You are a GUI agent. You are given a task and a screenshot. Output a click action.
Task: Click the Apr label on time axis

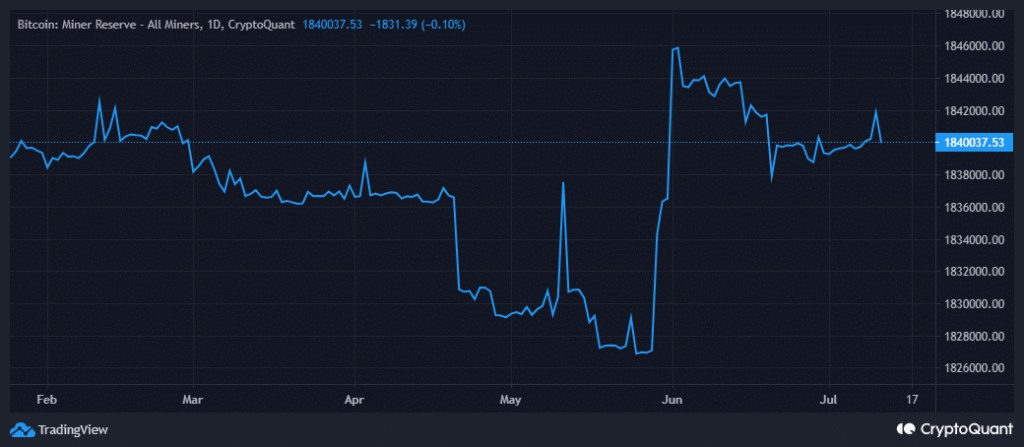coord(355,398)
